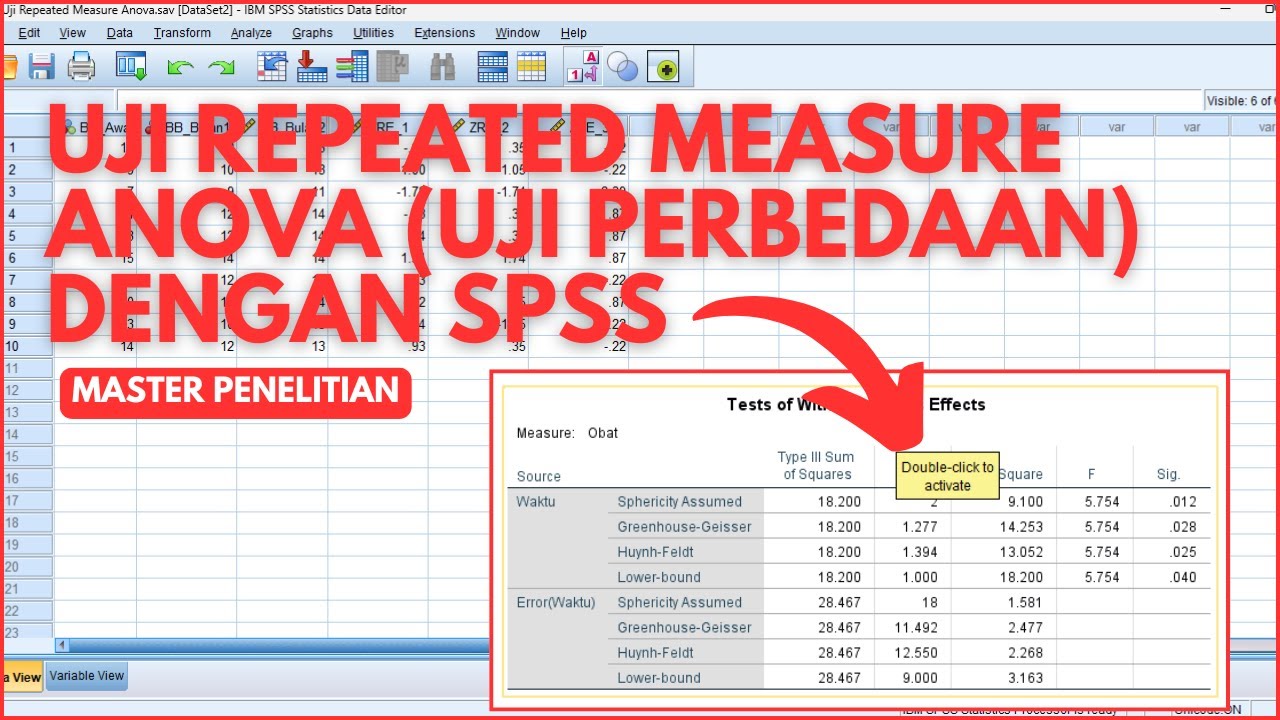Click the Print icon in toolbar
This screenshot has width=1280, height=720.
coord(81,67)
